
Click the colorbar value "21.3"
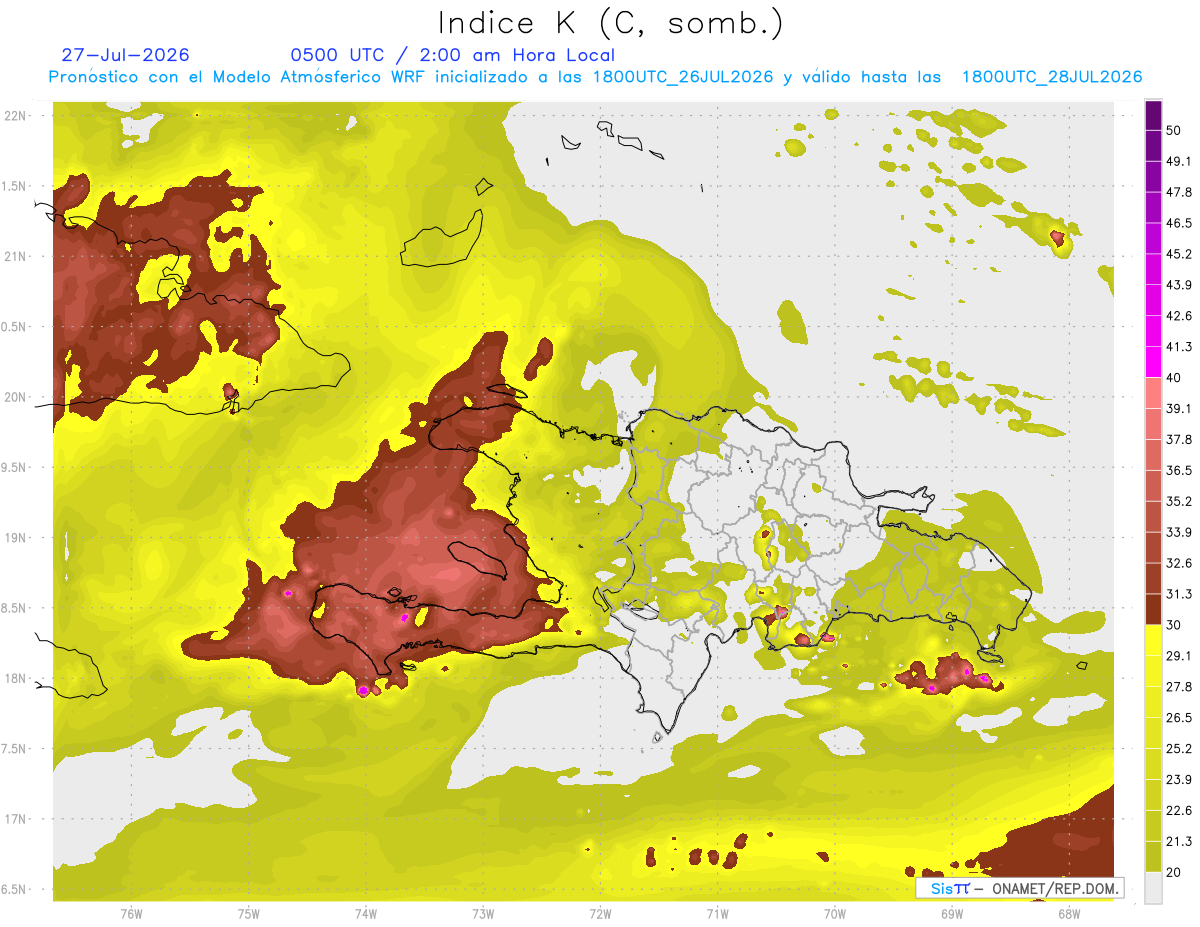pyautogui.click(x=1178, y=842)
